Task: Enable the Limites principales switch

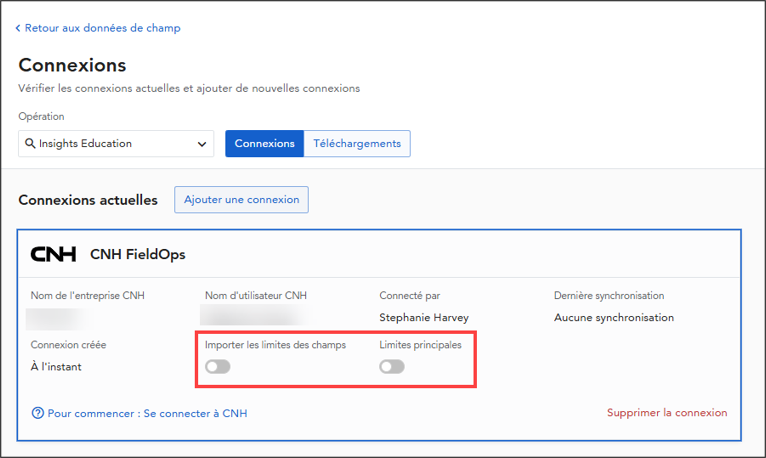Action: pos(392,367)
